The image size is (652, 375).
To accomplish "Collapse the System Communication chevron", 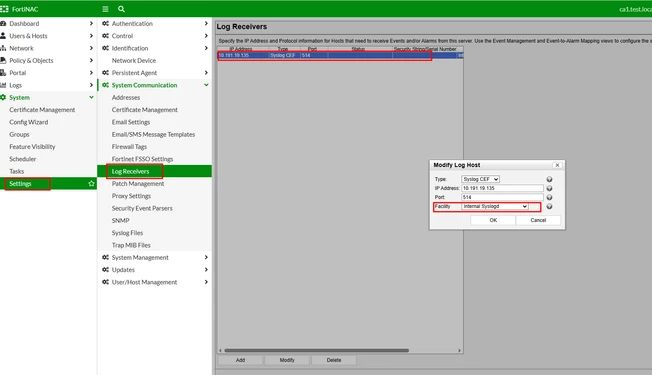I will (x=206, y=85).
